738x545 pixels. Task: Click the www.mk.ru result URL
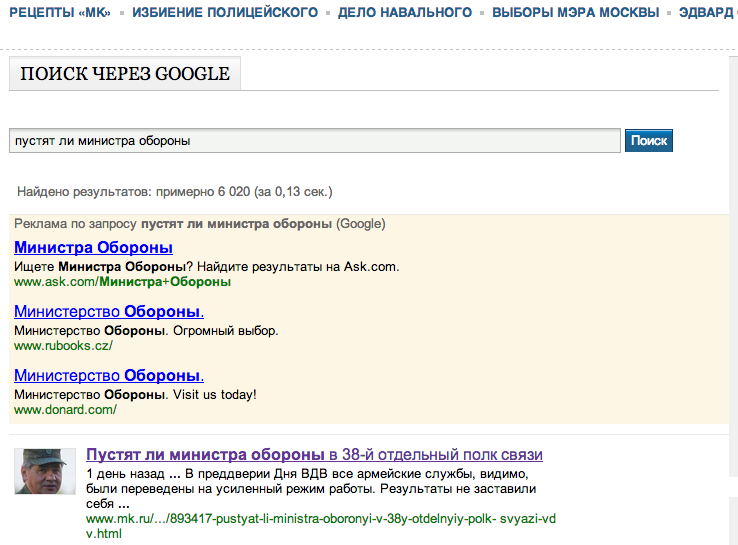point(320,519)
